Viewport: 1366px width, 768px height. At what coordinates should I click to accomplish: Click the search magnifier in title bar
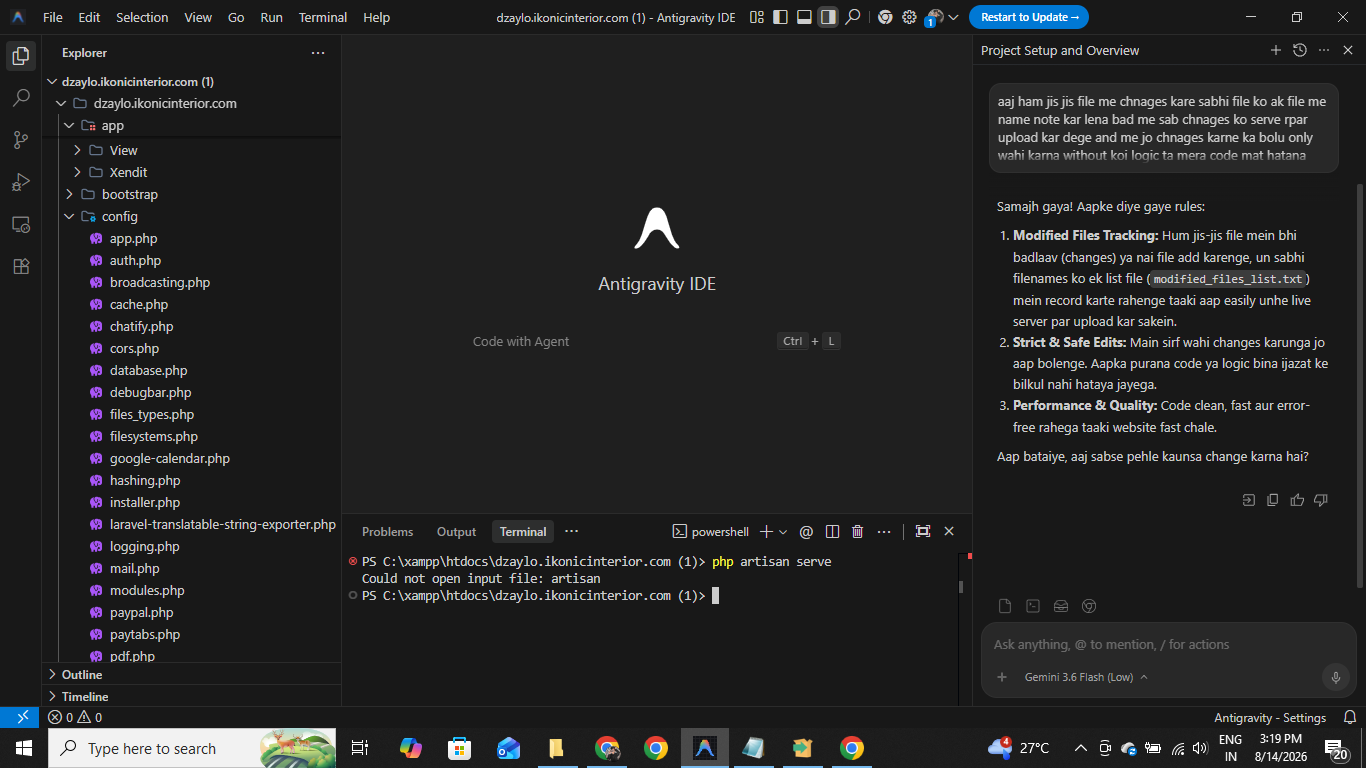tap(852, 17)
